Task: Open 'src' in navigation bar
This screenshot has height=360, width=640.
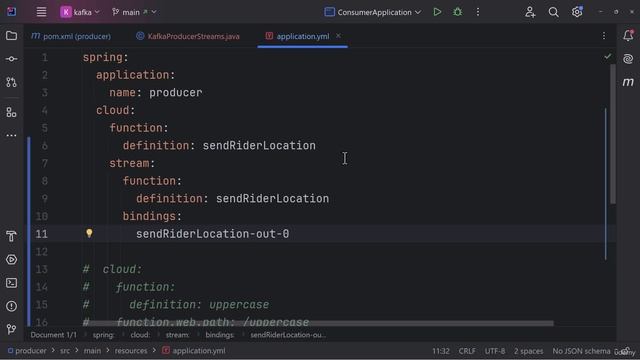Action: coord(65,351)
